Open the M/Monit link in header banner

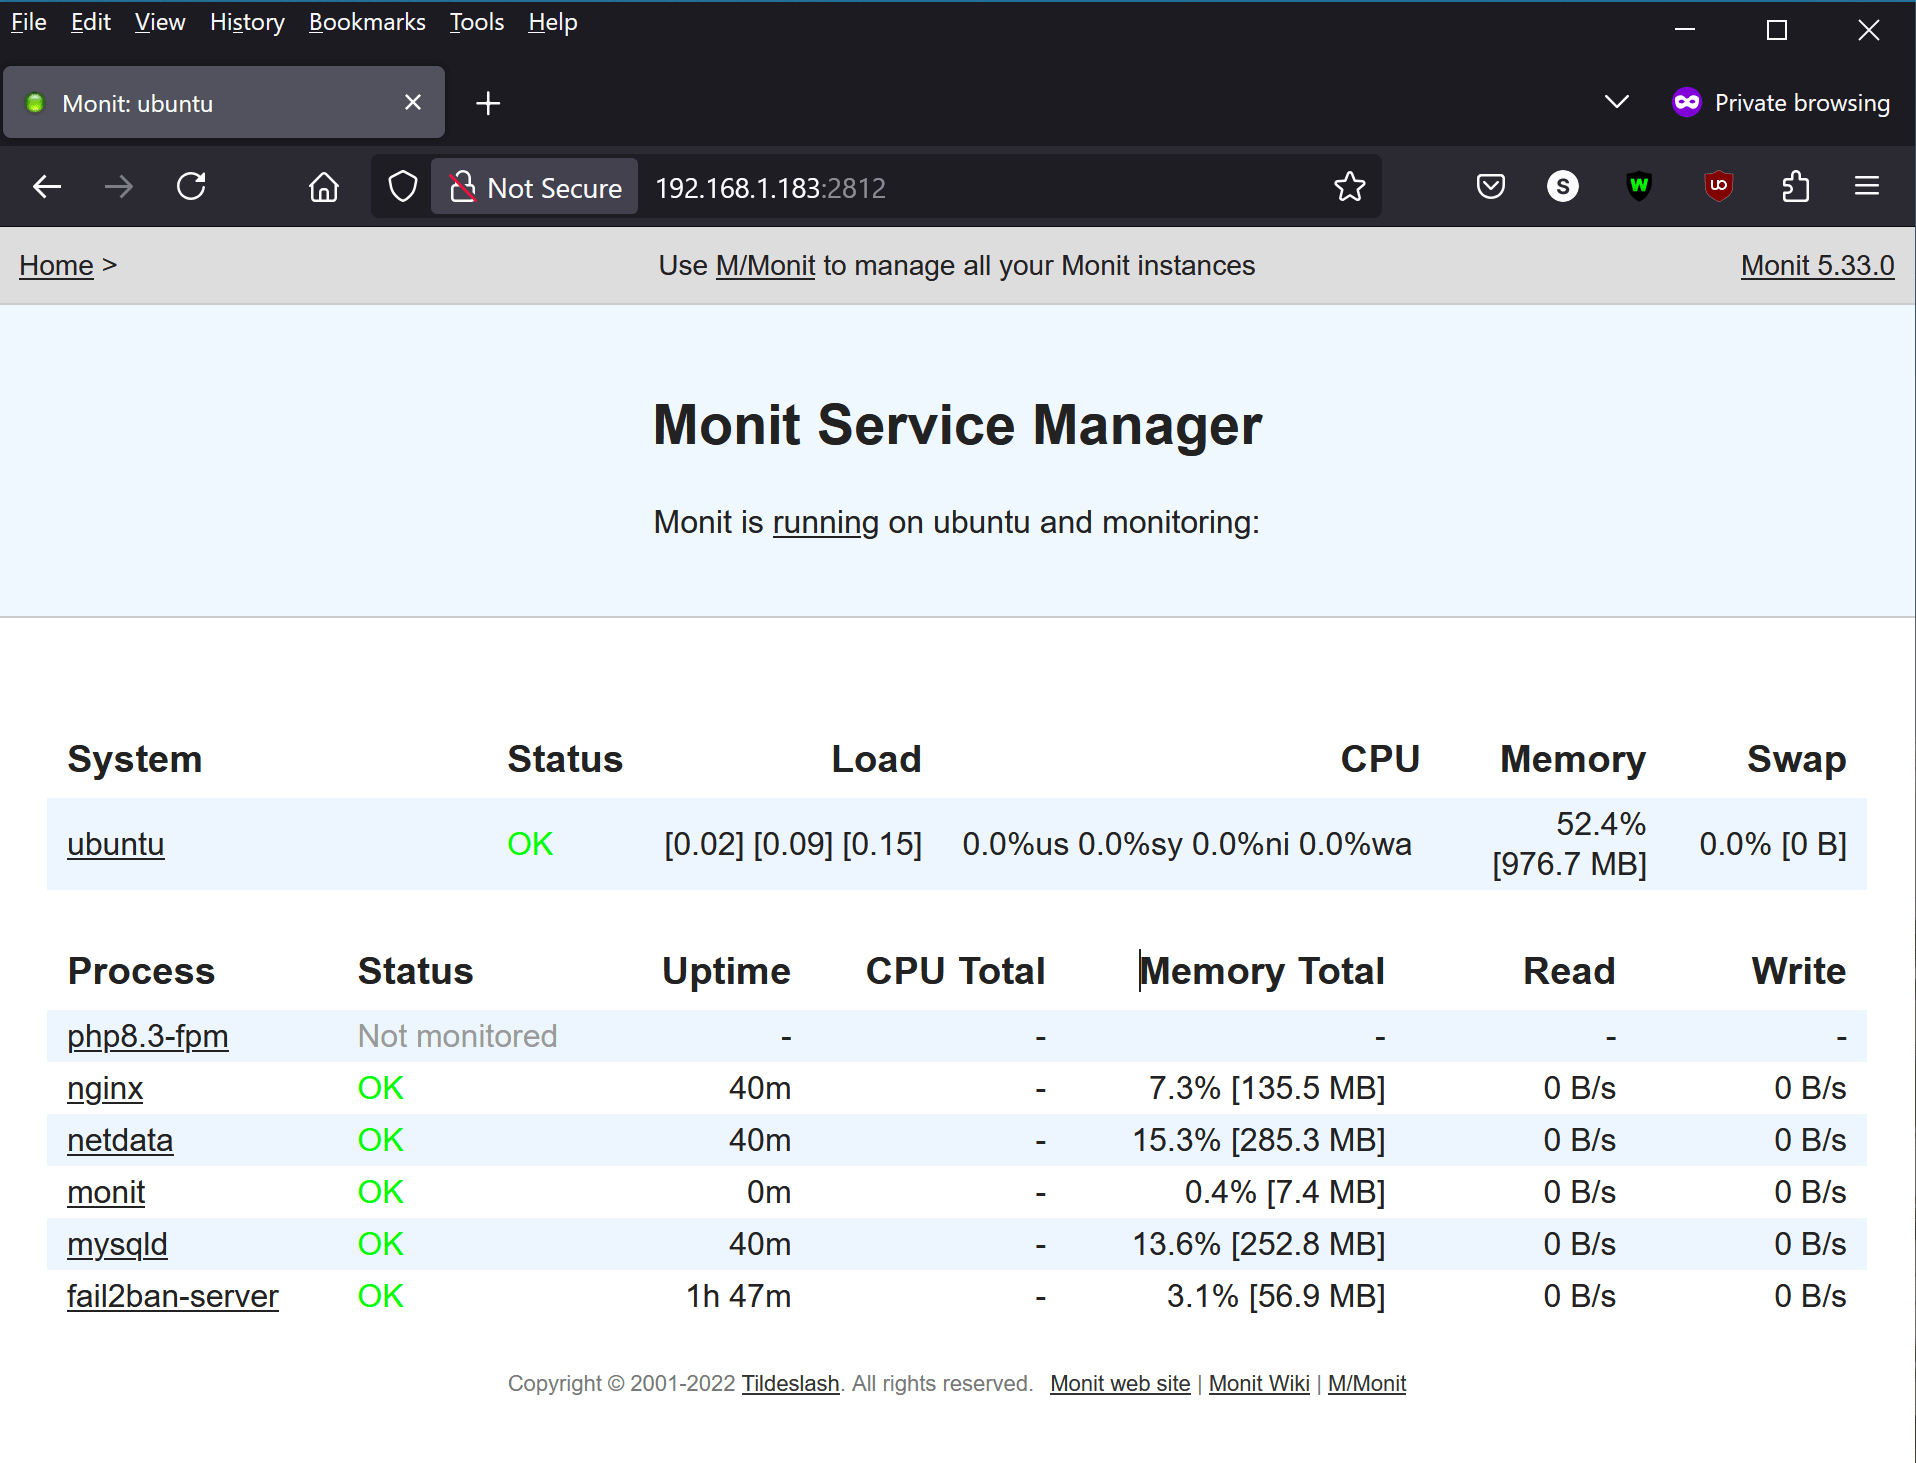(x=766, y=266)
